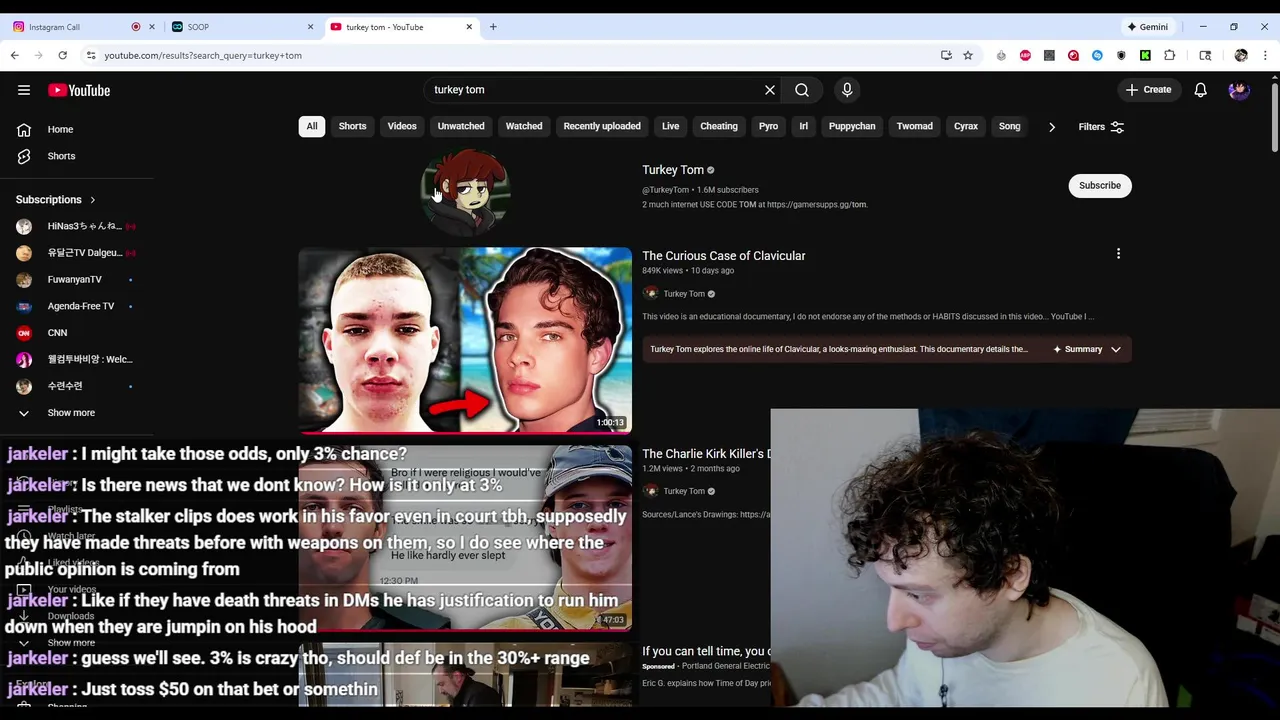
Task: Clear the search box with the X
Action: tap(770, 90)
